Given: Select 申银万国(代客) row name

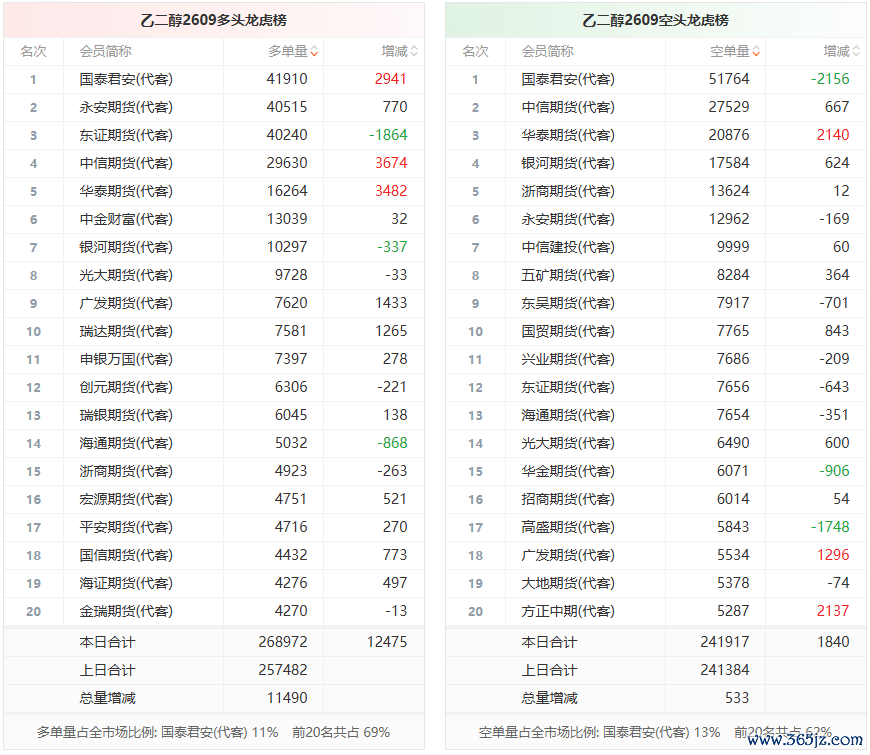Looking at the screenshot, I should 126,359.
